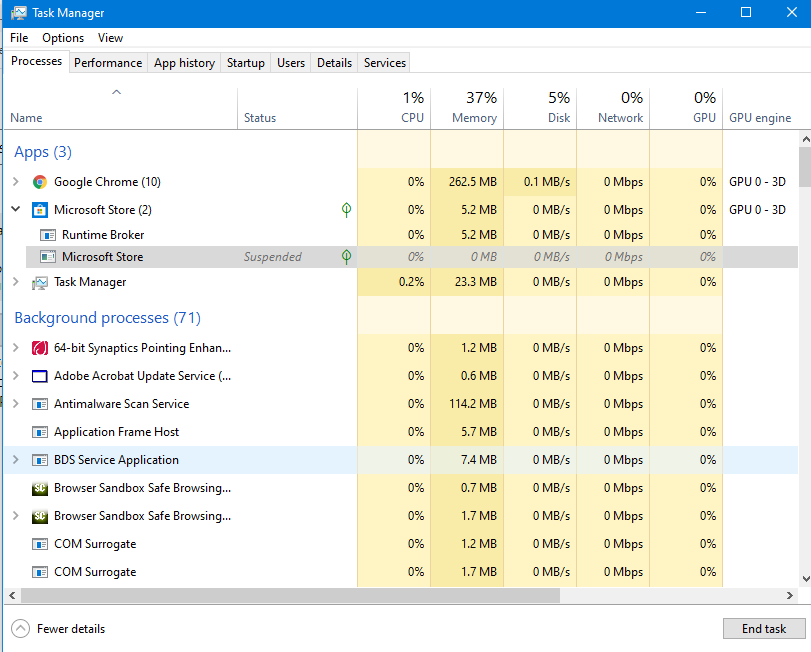Sort by the CPU column header
Image resolution: width=811 pixels, height=652 pixels.
[x=394, y=109]
